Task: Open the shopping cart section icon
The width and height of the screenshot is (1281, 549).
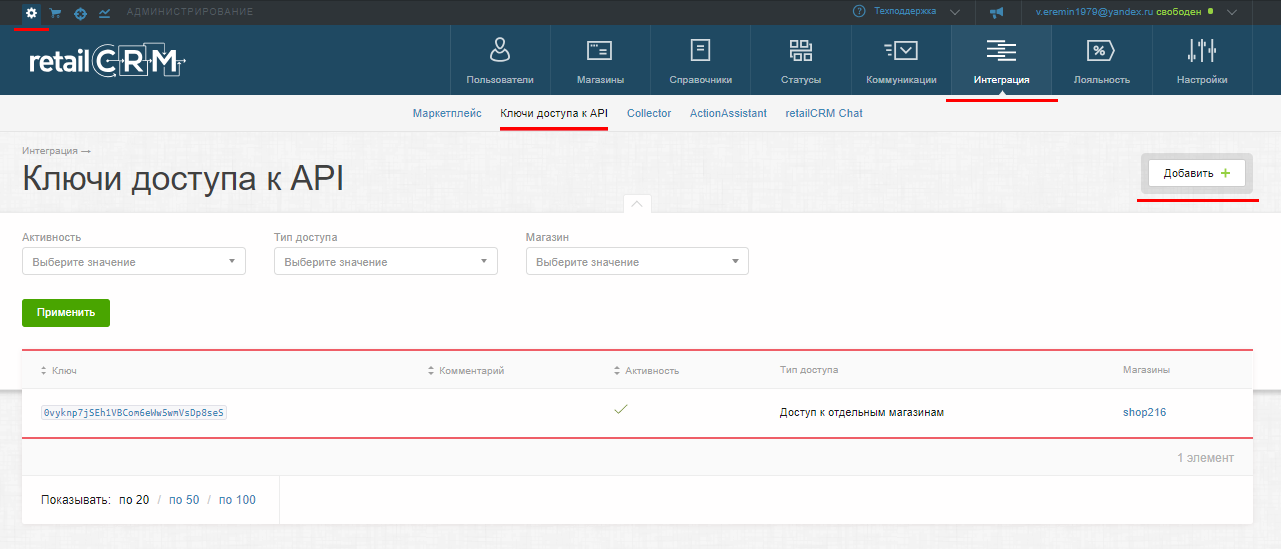Action: click(x=55, y=12)
